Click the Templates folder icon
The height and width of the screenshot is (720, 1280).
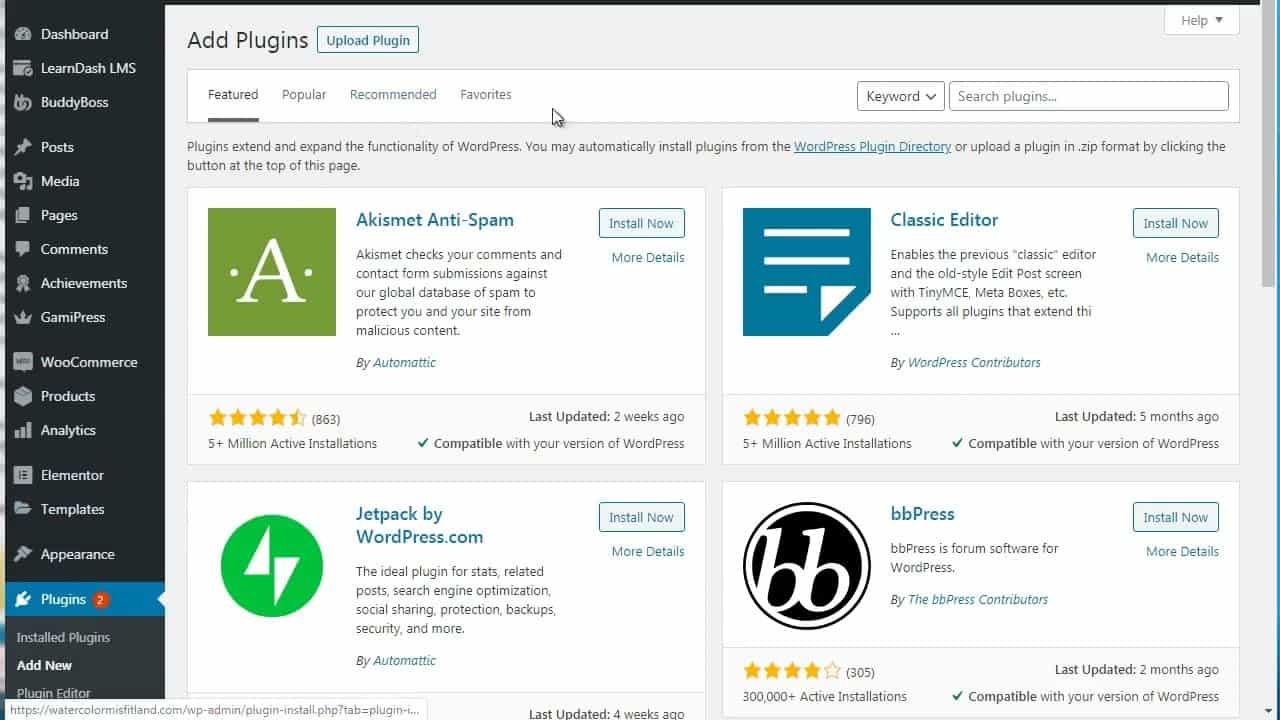click(23, 509)
